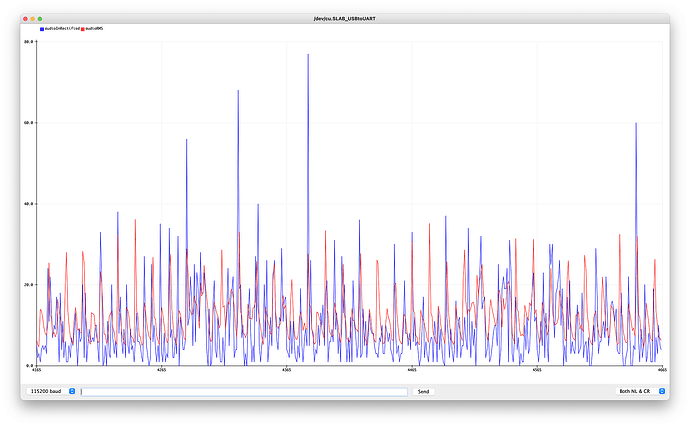Viewport: 690px width, 427px height.
Task: Click the audioRMS legend label
Action: pyautogui.click(x=94, y=29)
